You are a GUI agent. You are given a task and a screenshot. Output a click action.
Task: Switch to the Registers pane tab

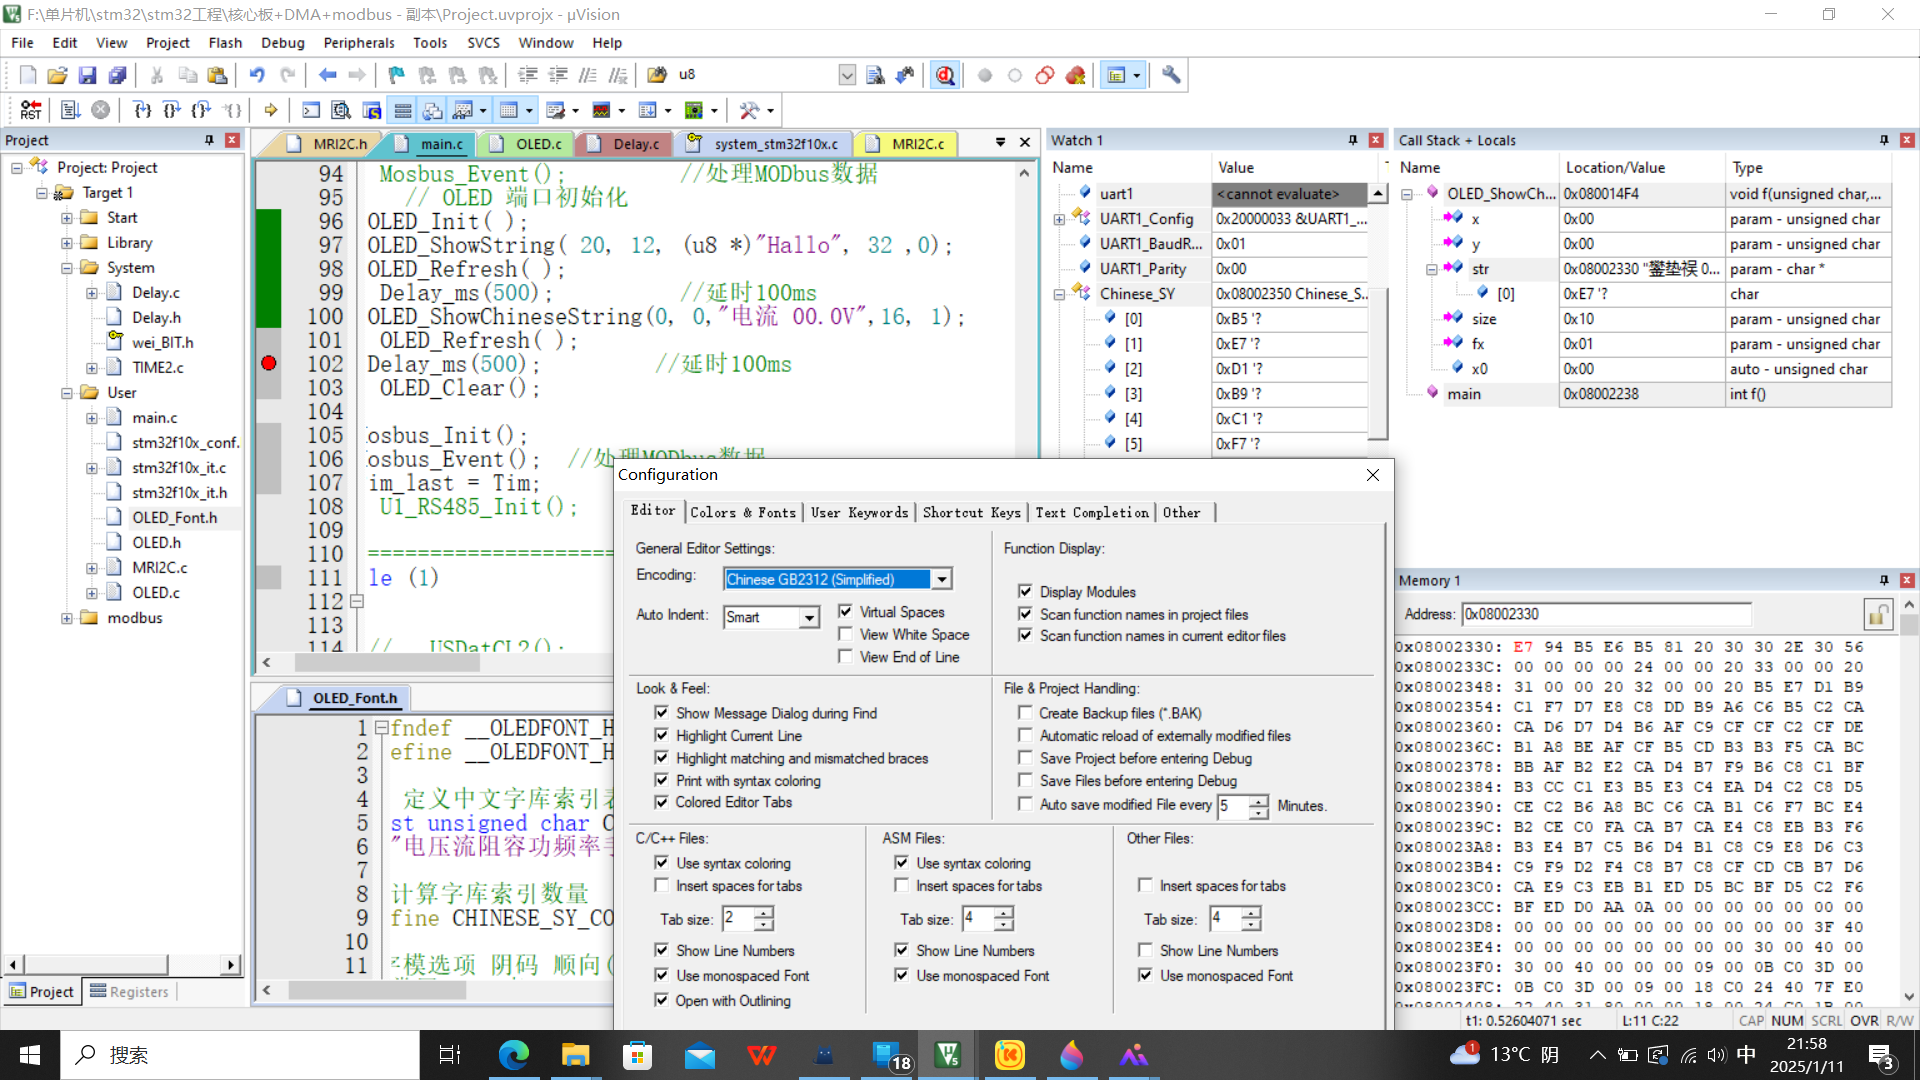(129, 991)
